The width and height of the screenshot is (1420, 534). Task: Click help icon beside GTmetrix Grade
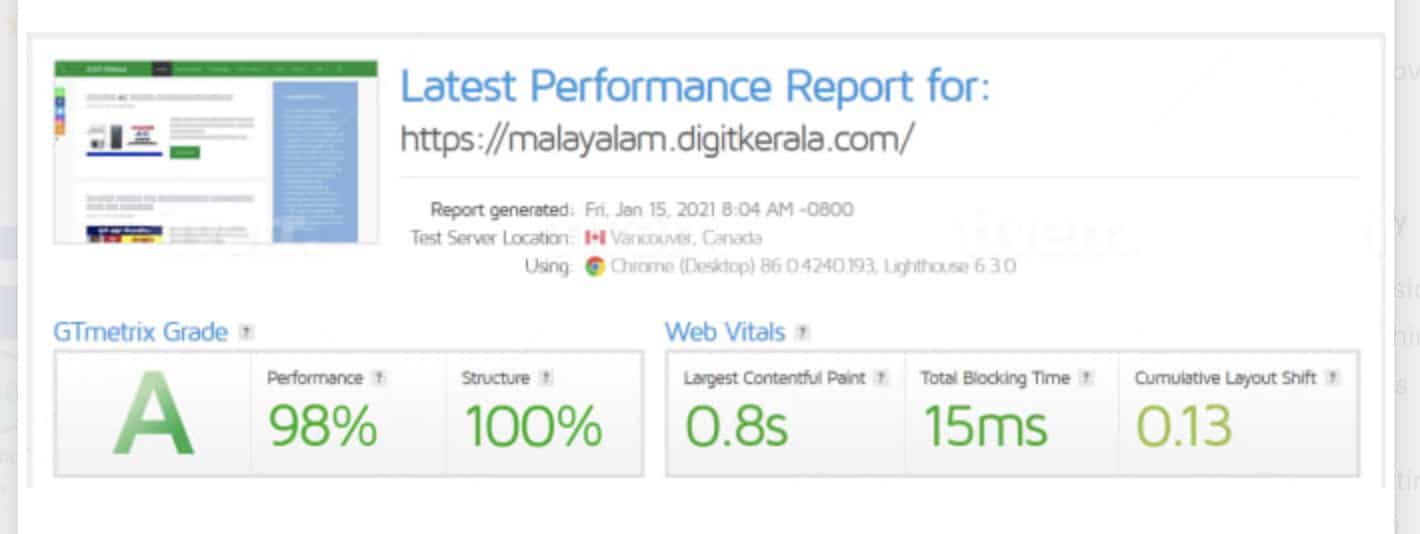coord(246,333)
